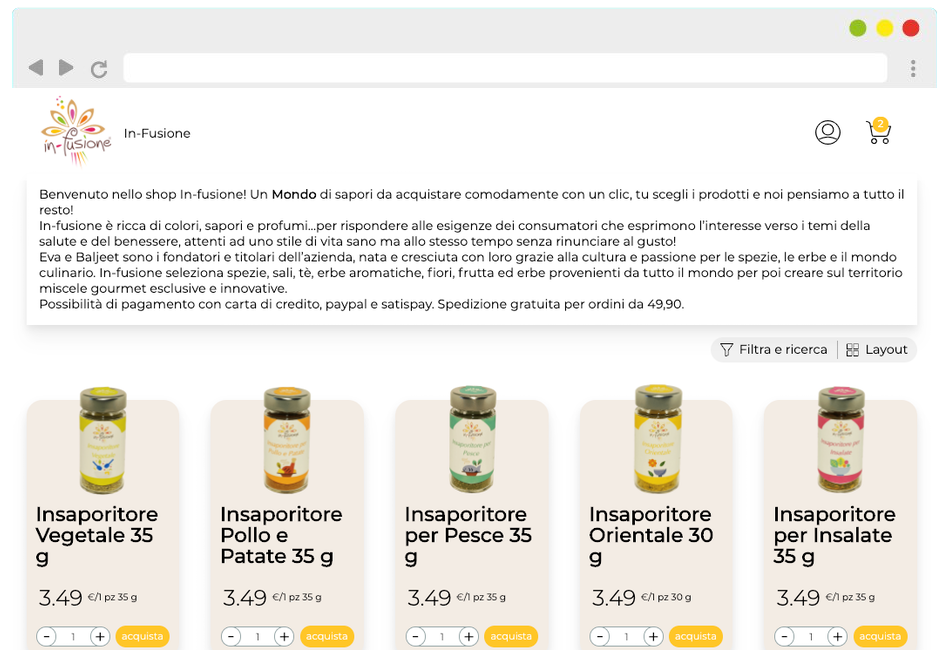Click the Insaporitore Pollo e Patate title
The height and width of the screenshot is (650, 950).
[x=281, y=536]
